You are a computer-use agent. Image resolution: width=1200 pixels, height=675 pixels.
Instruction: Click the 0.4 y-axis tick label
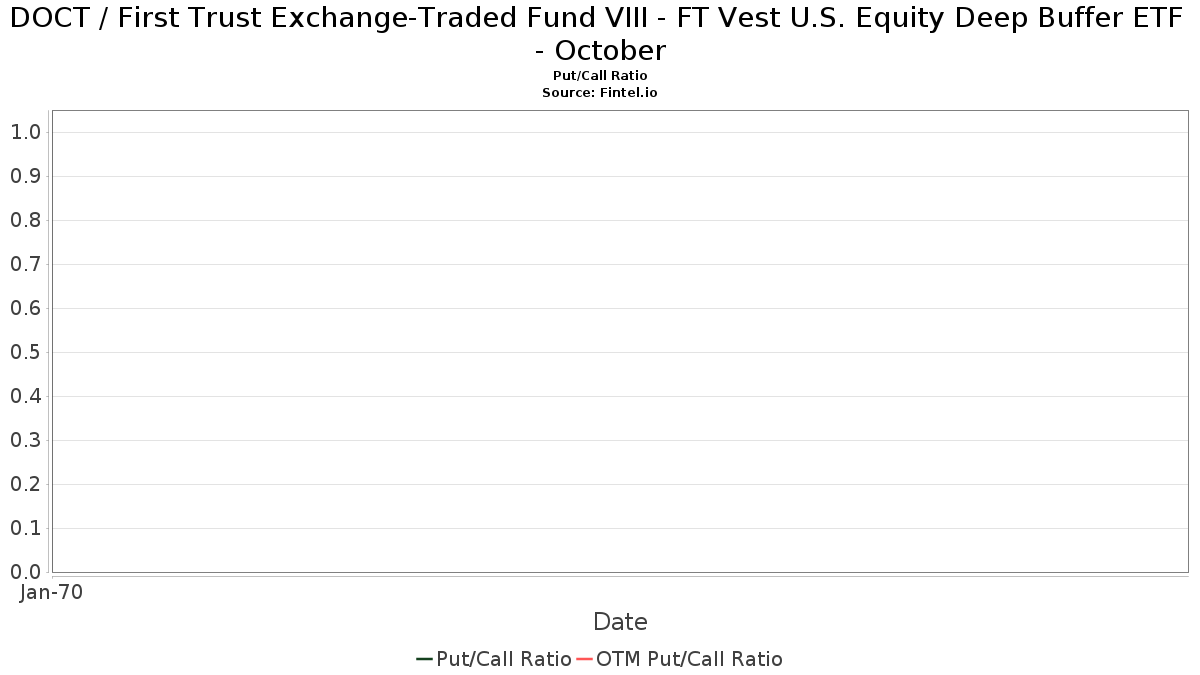click(x=25, y=396)
